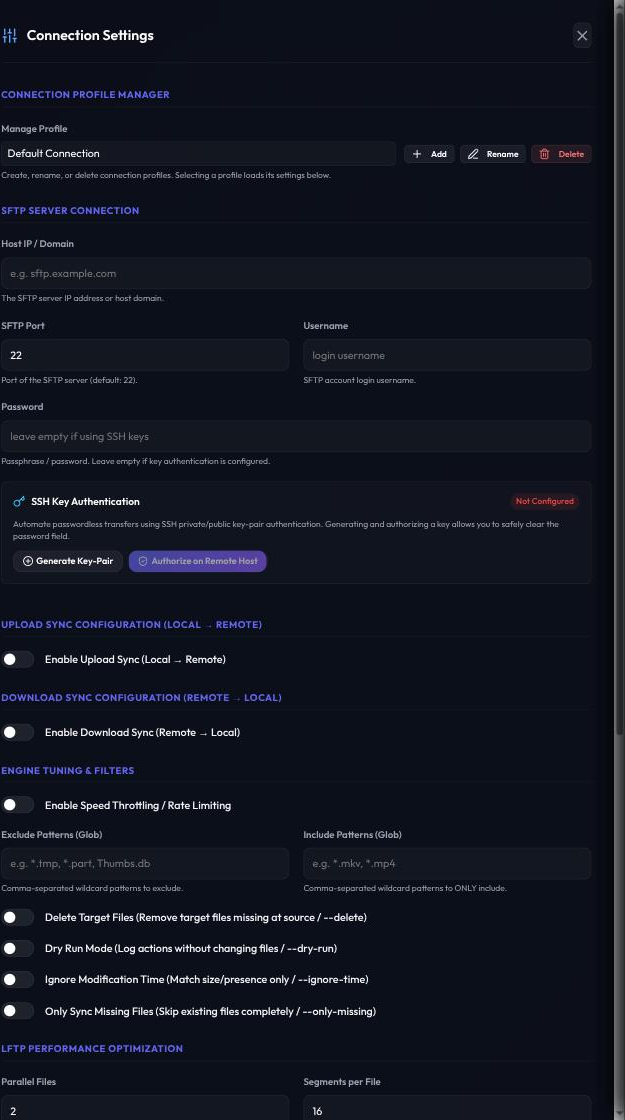Add a new connection profile
625x1120 pixels.
pyautogui.click(x=429, y=154)
